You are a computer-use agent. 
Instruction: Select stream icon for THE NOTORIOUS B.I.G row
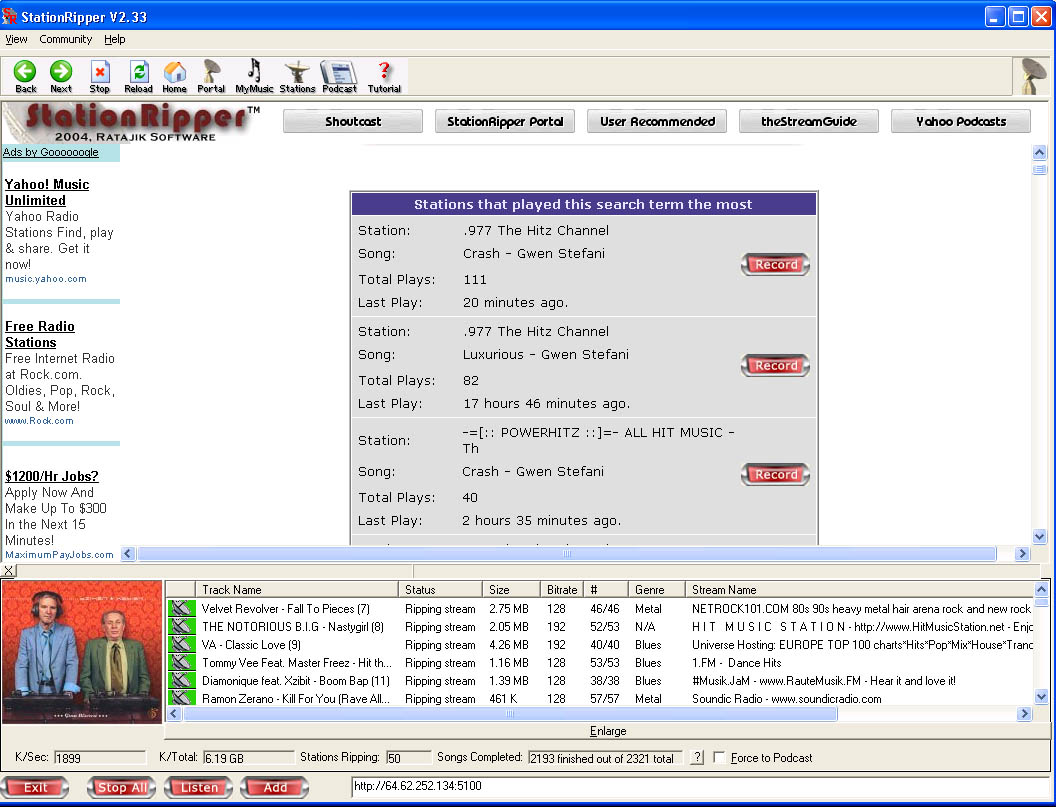(181, 626)
